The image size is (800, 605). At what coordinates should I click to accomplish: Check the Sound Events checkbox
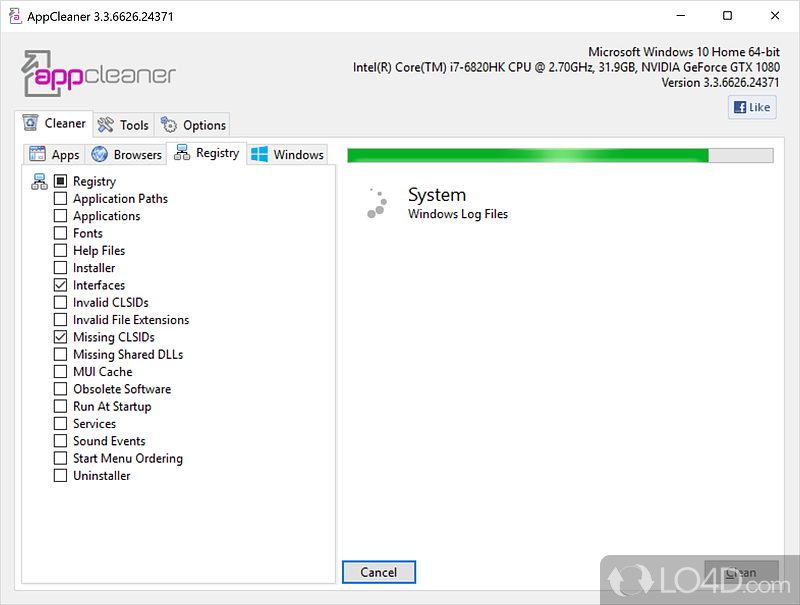[60, 441]
